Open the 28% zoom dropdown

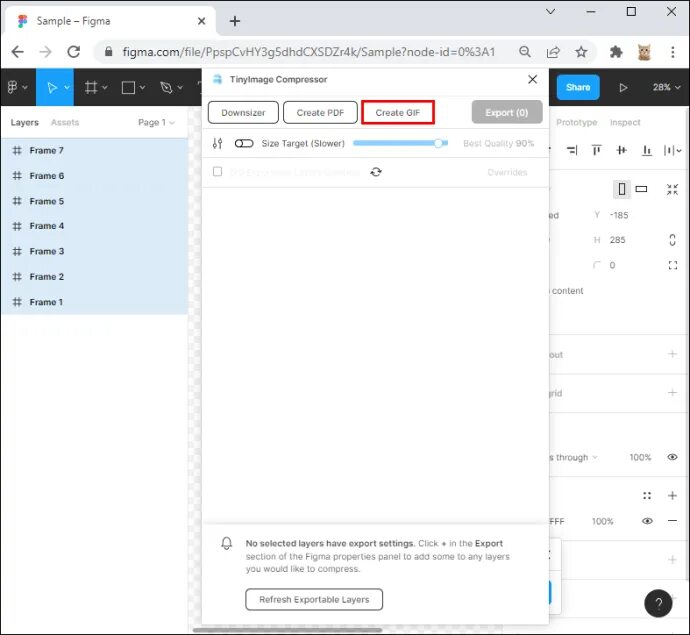(666, 87)
